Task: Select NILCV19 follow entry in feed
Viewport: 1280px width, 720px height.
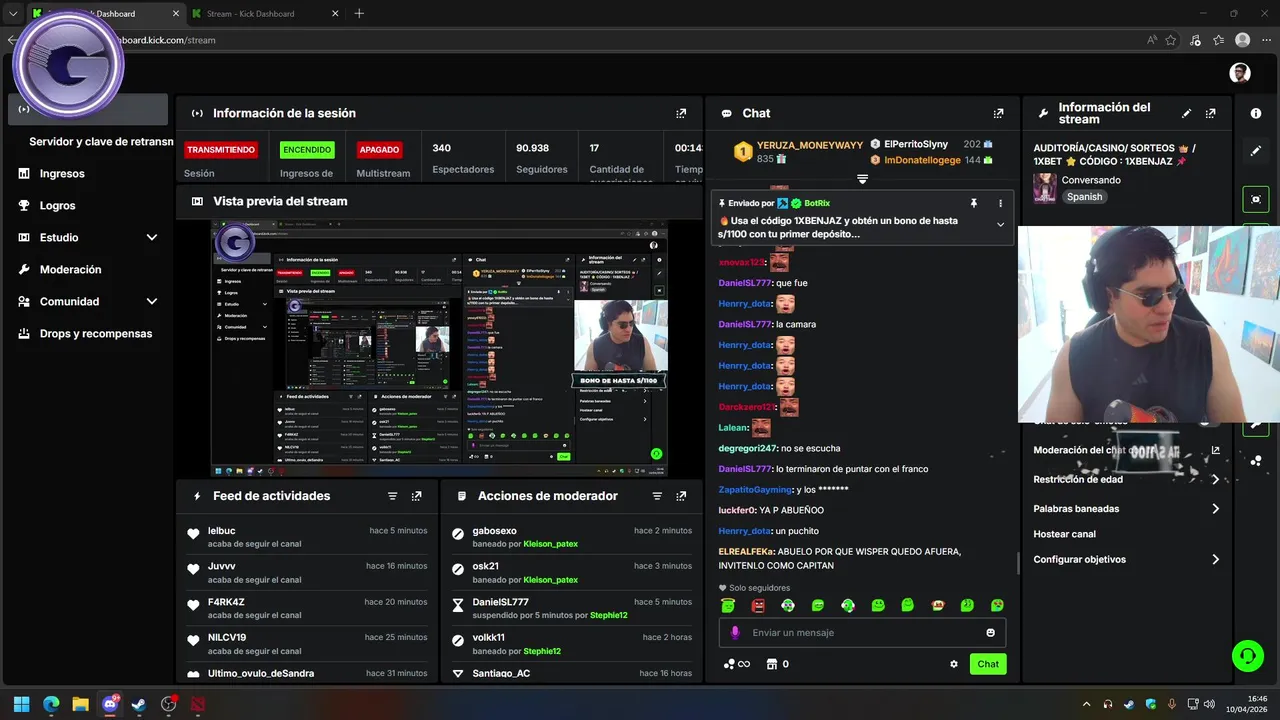Action: tap(307, 644)
